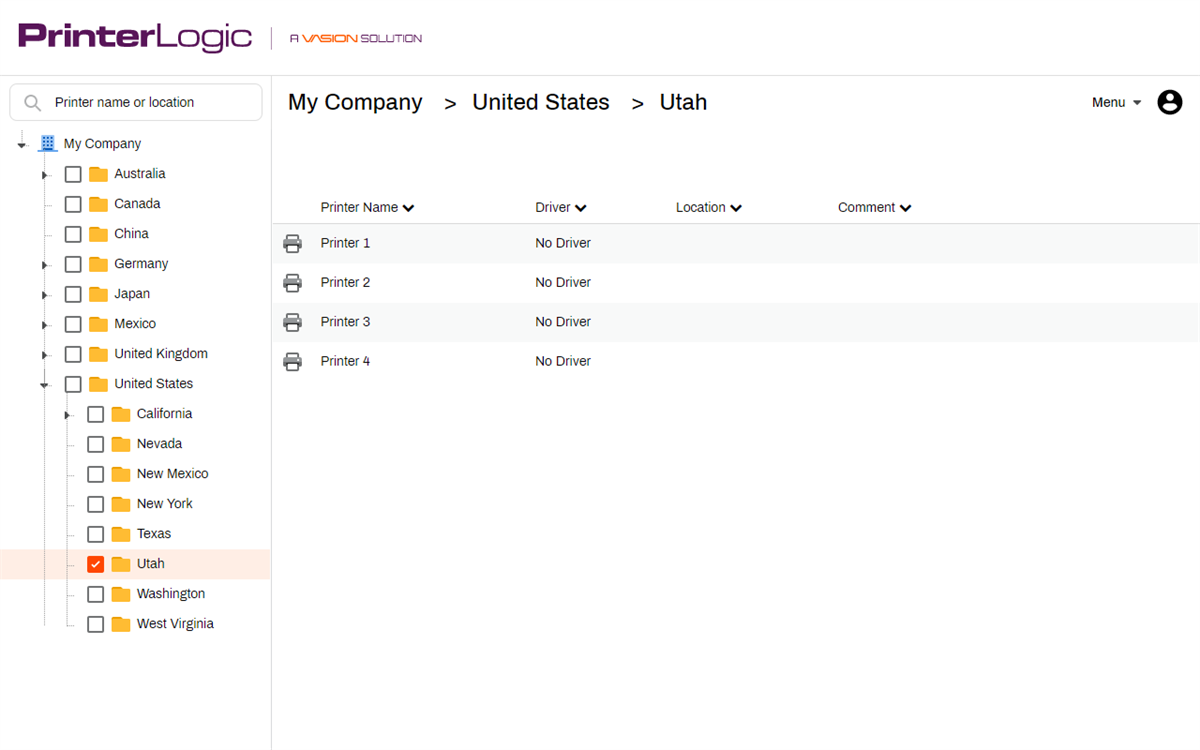
Task: Collapse the United States tree node
Action: coord(44,384)
